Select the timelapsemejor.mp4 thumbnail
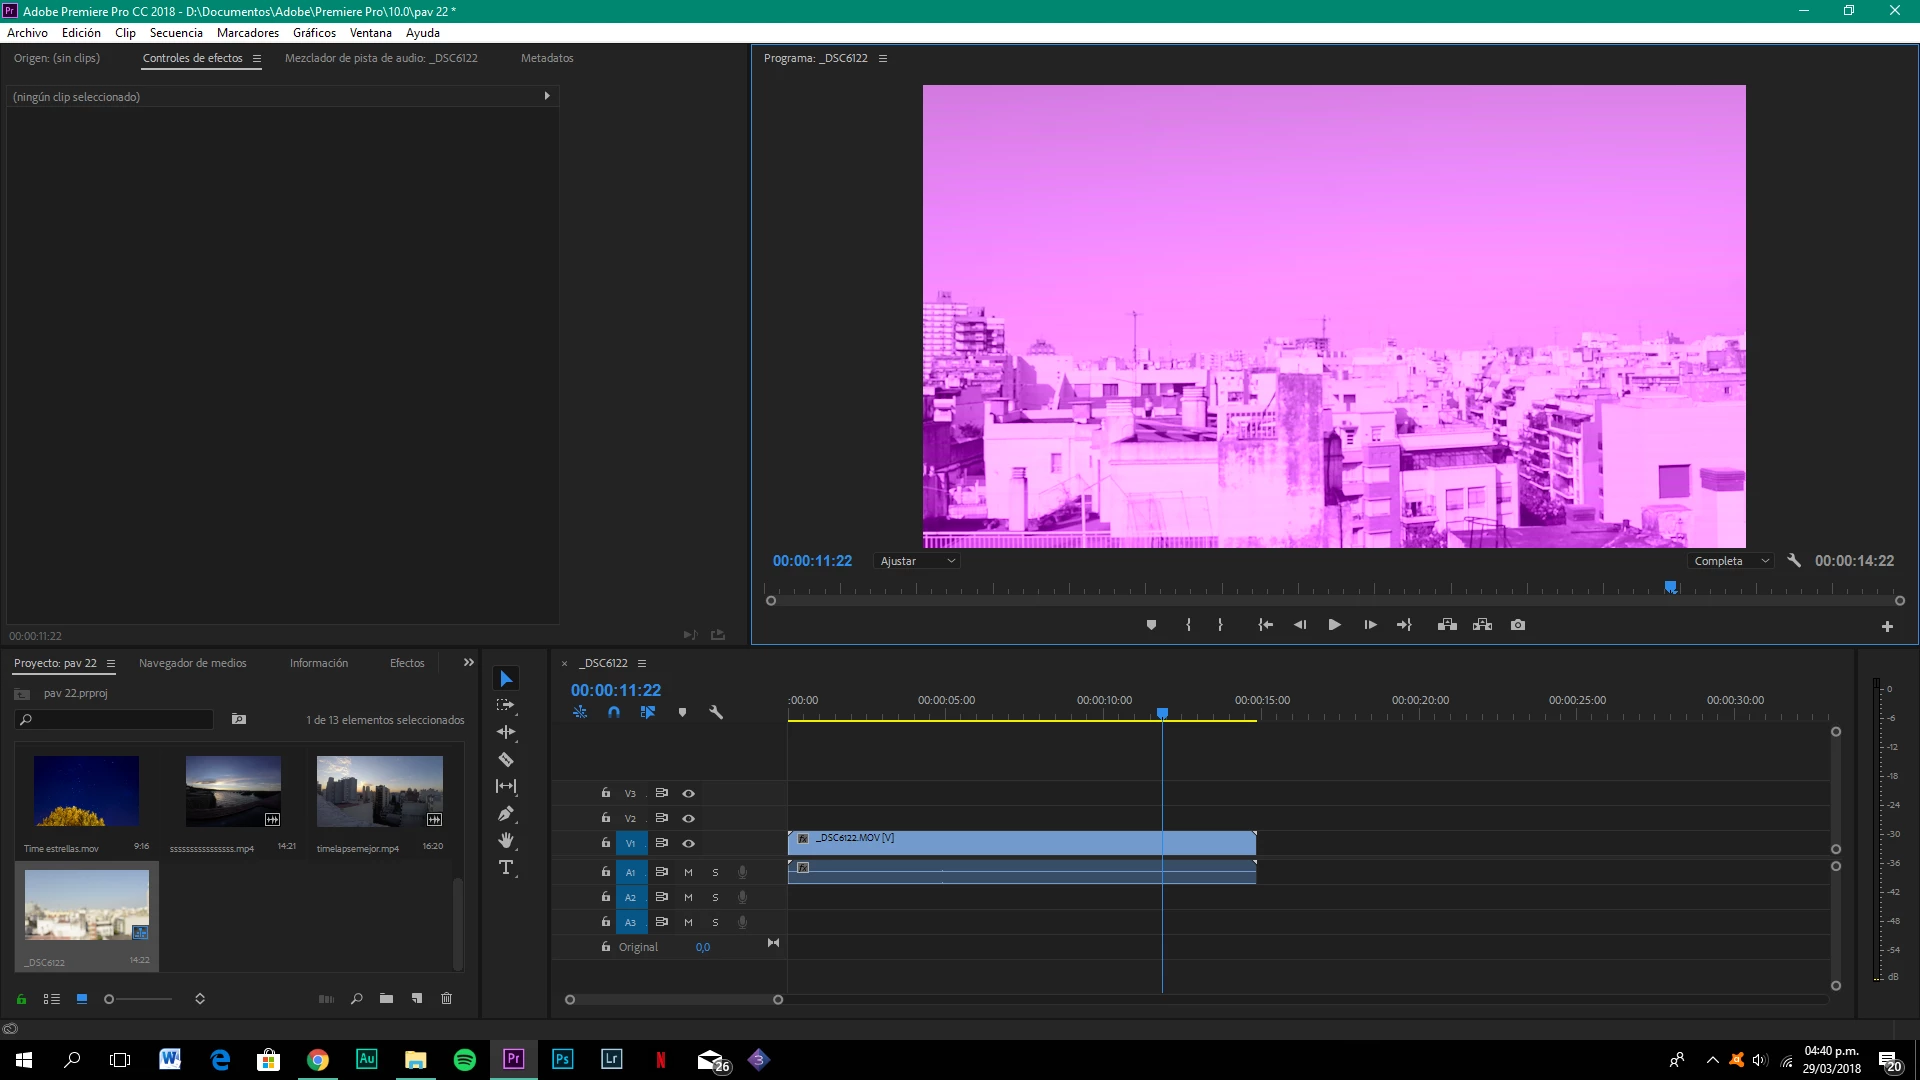 tap(379, 791)
